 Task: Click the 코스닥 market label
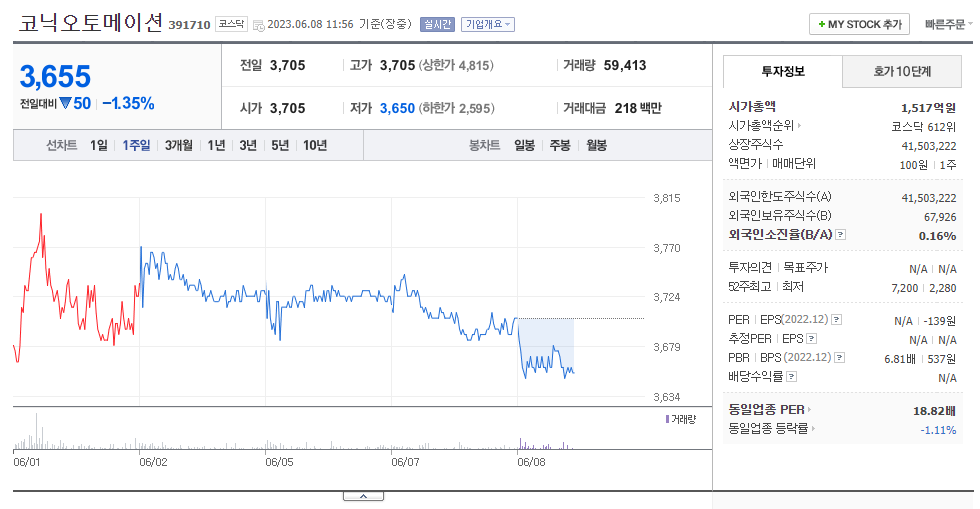click(231, 24)
